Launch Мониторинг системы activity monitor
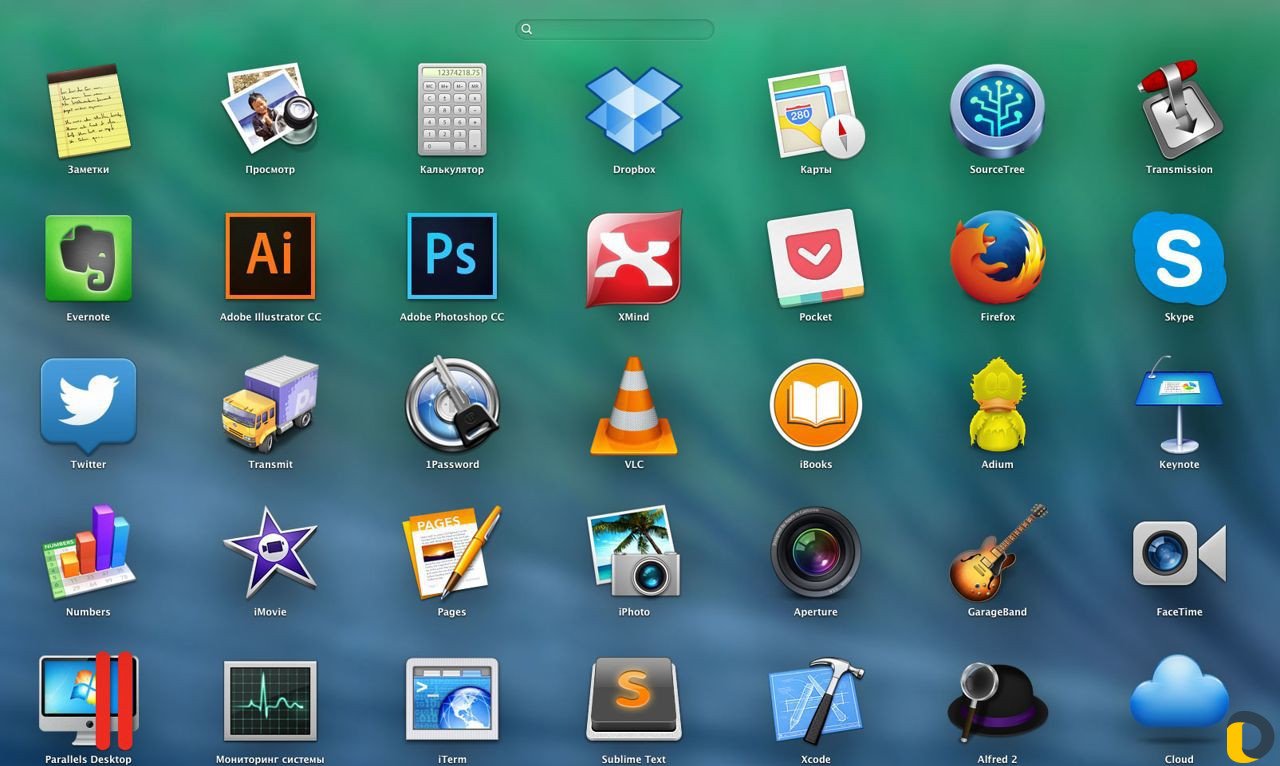1280x766 pixels. (x=270, y=700)
